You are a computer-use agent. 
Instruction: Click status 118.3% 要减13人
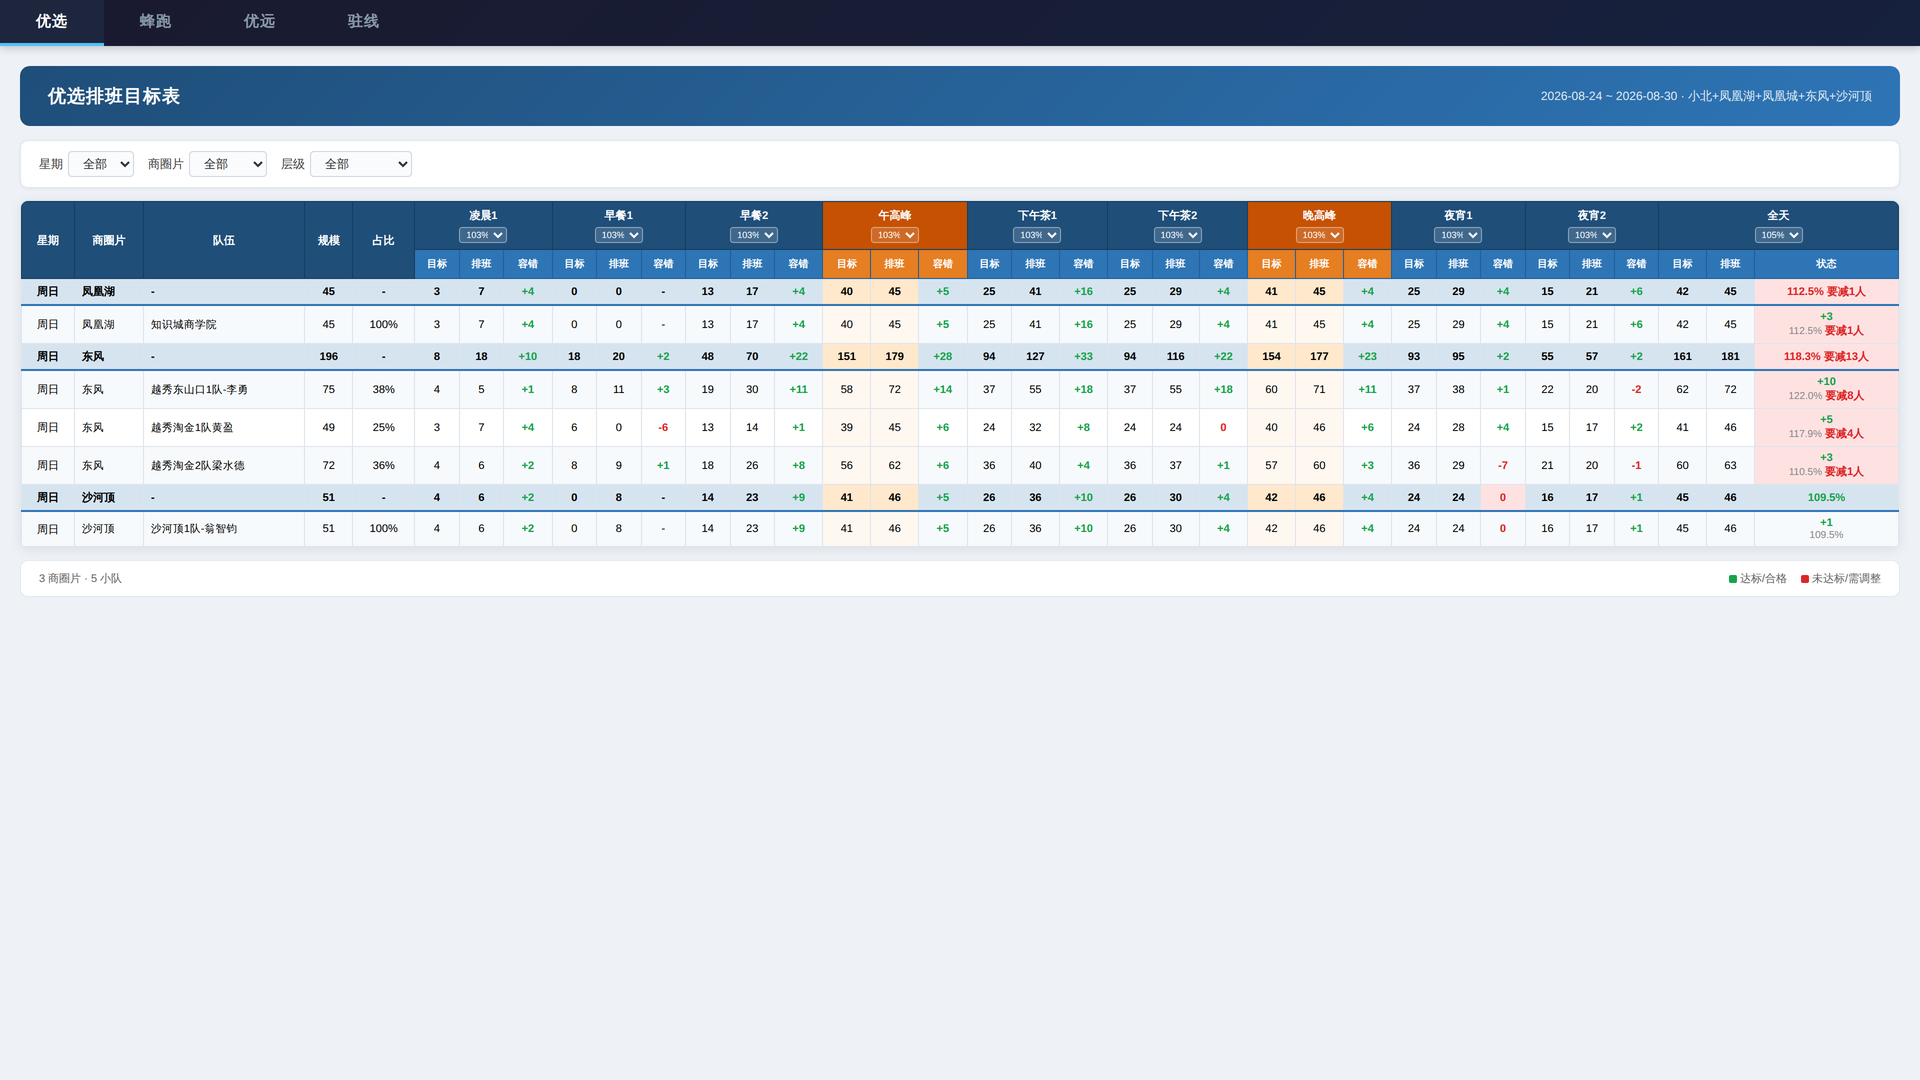point(1826,357)
